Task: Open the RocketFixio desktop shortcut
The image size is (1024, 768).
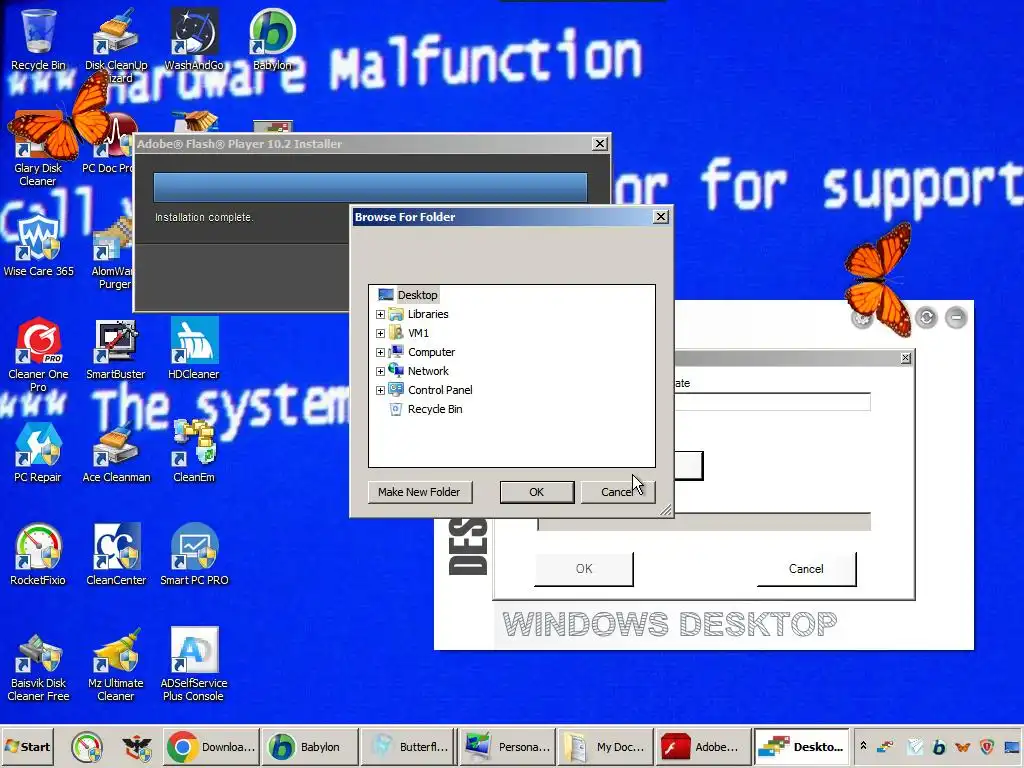Action: [38, 554]
